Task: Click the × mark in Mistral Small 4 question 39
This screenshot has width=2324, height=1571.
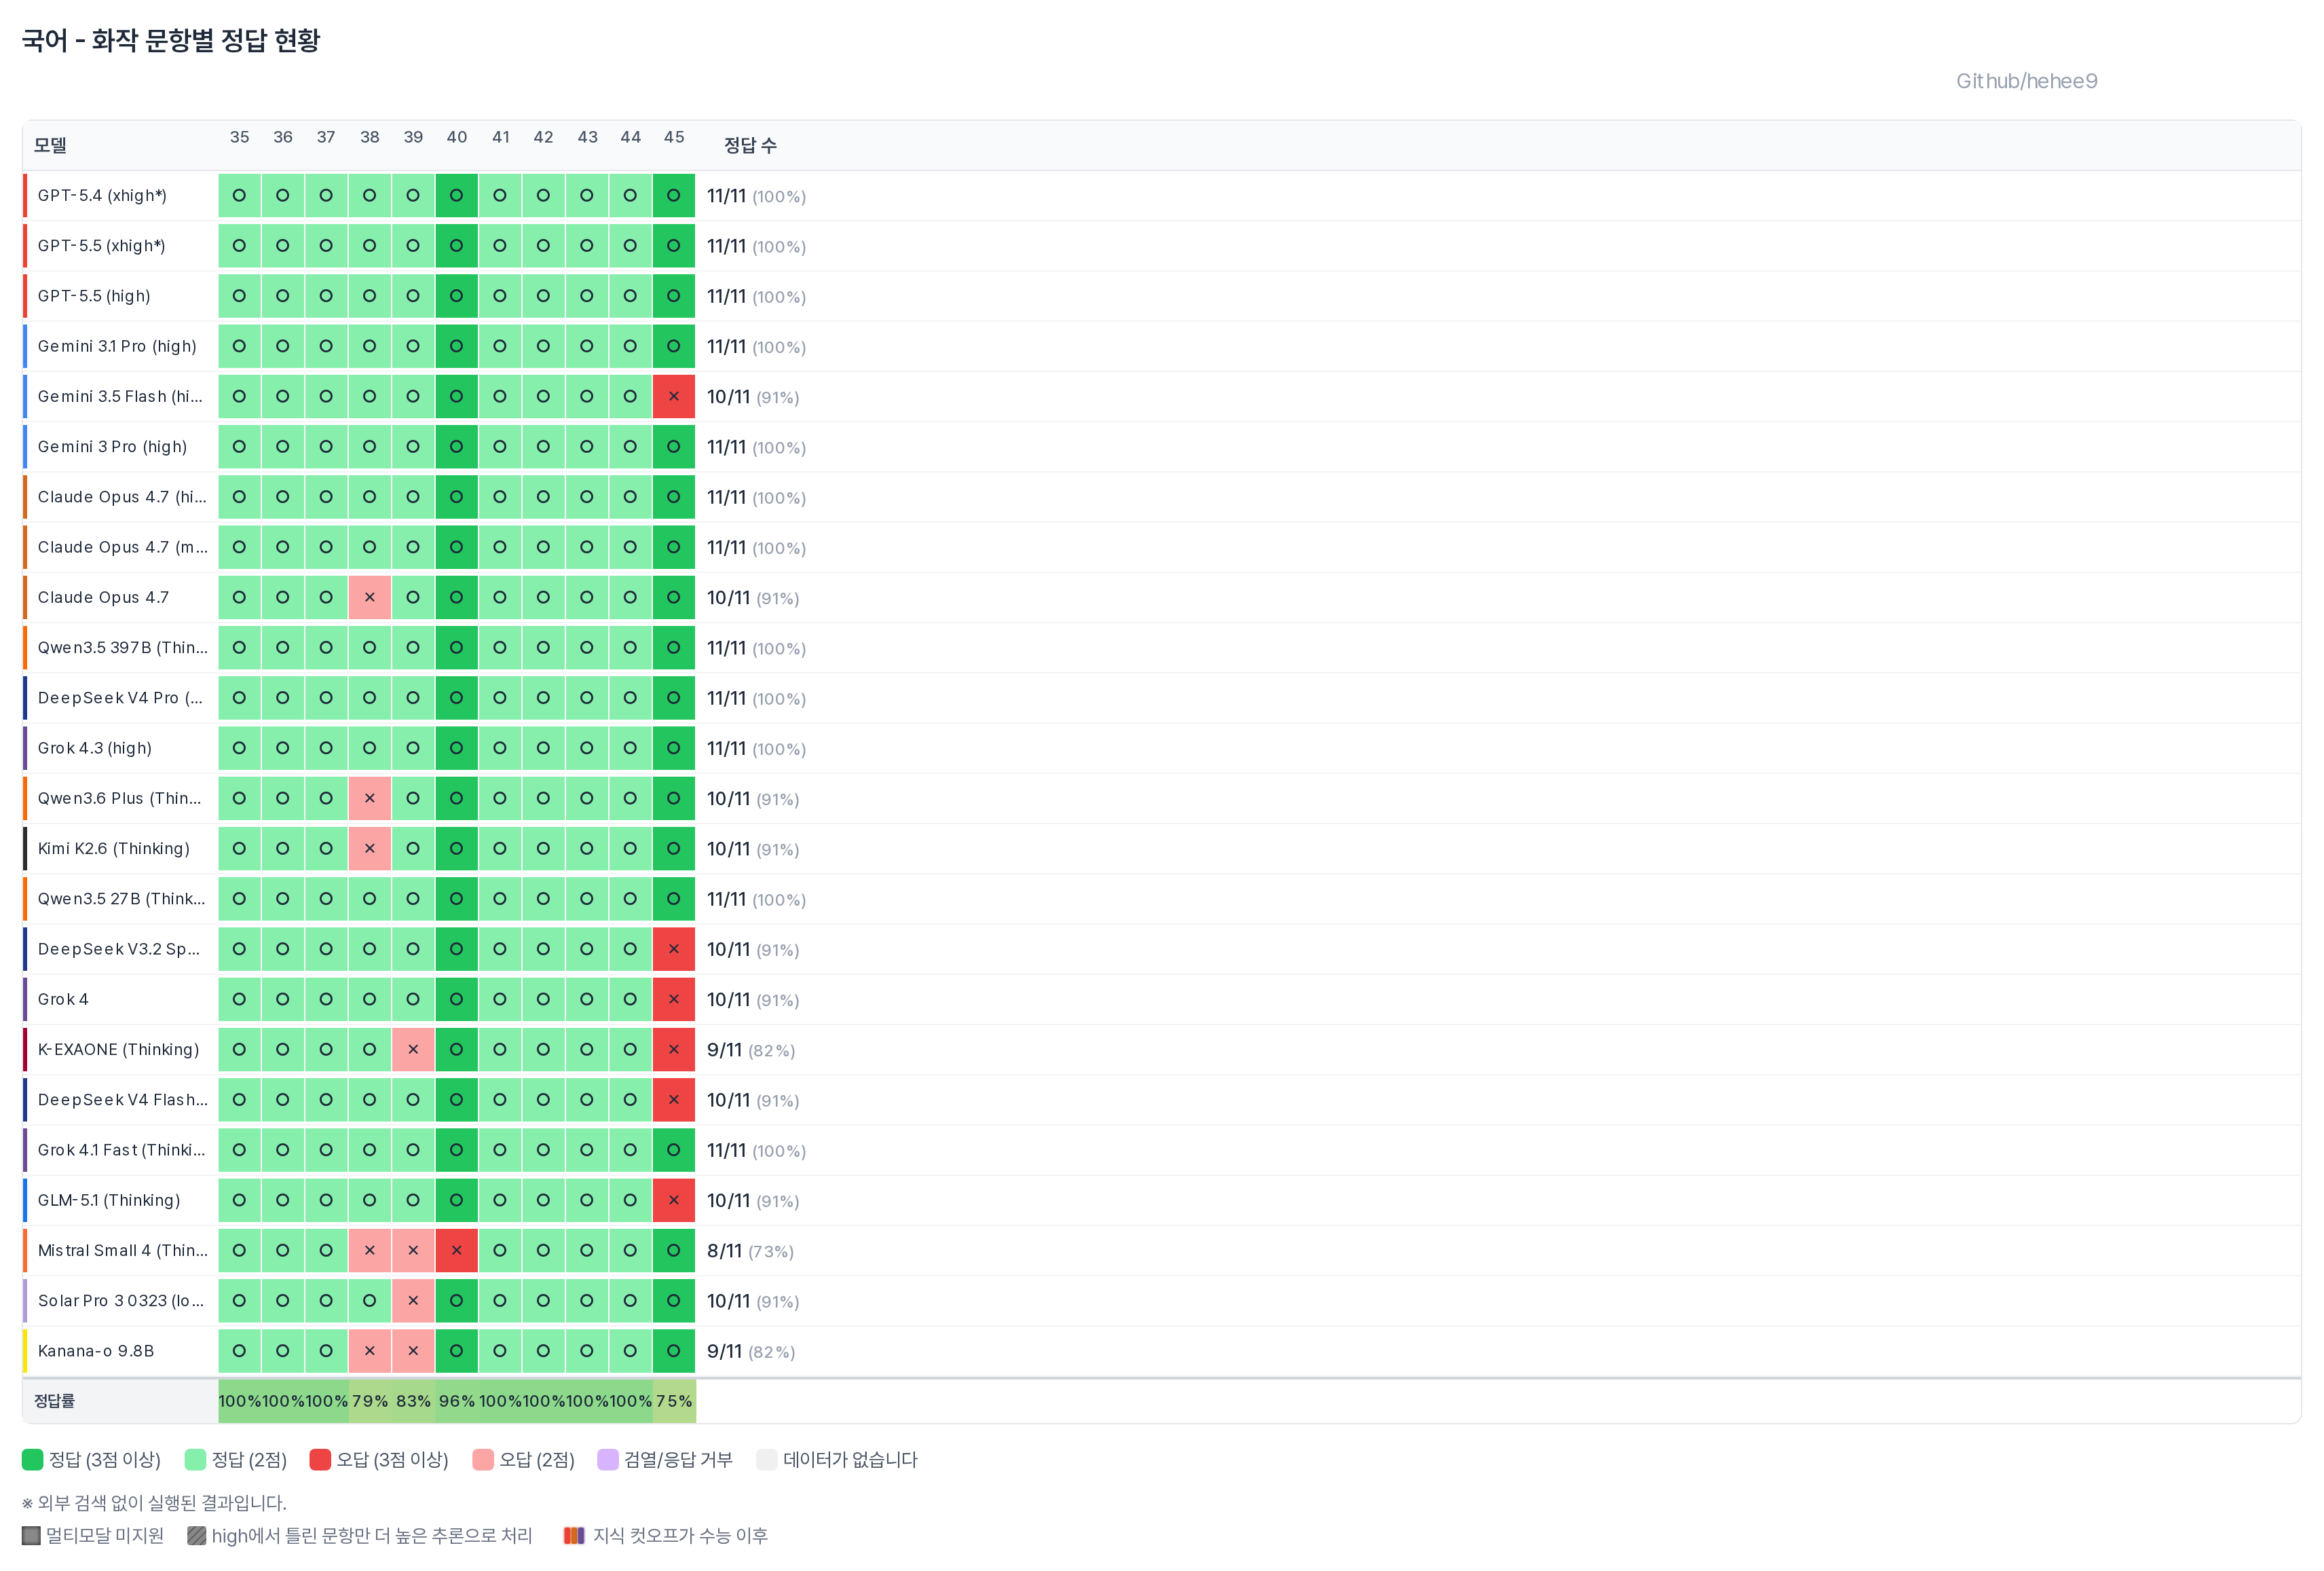Action: pyautogui.click(x=413, y=1251)
